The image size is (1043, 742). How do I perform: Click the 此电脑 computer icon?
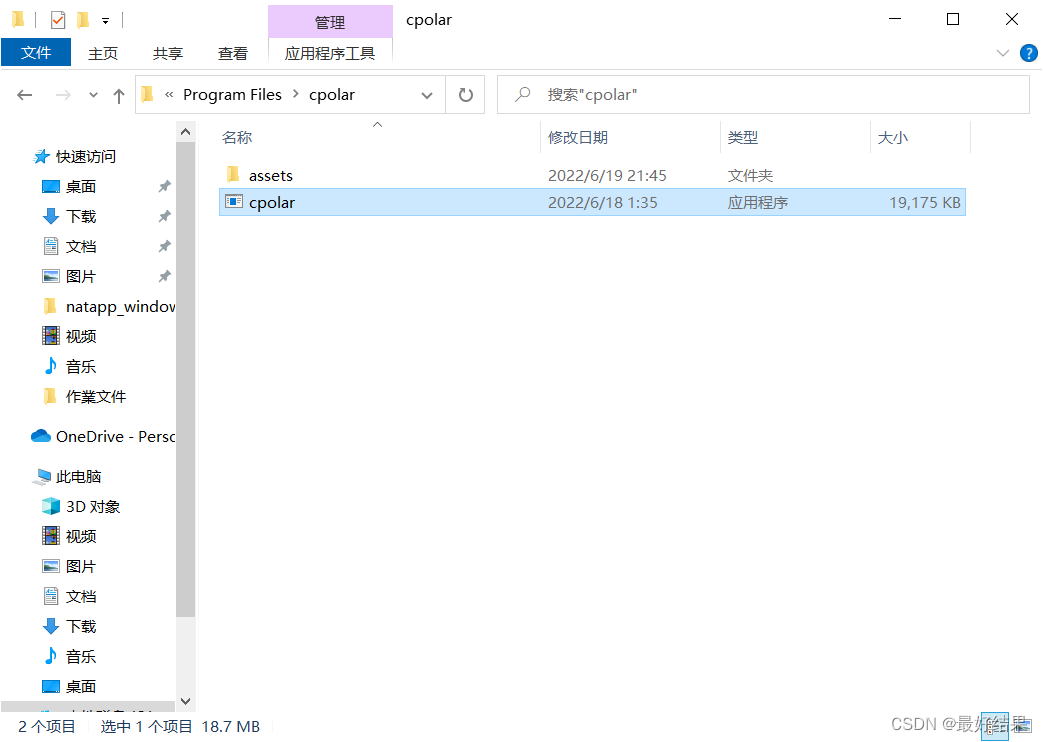point(43,476)
